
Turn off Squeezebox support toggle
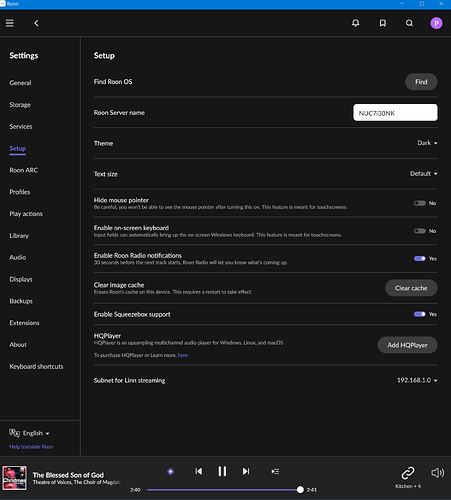[420, 314]
